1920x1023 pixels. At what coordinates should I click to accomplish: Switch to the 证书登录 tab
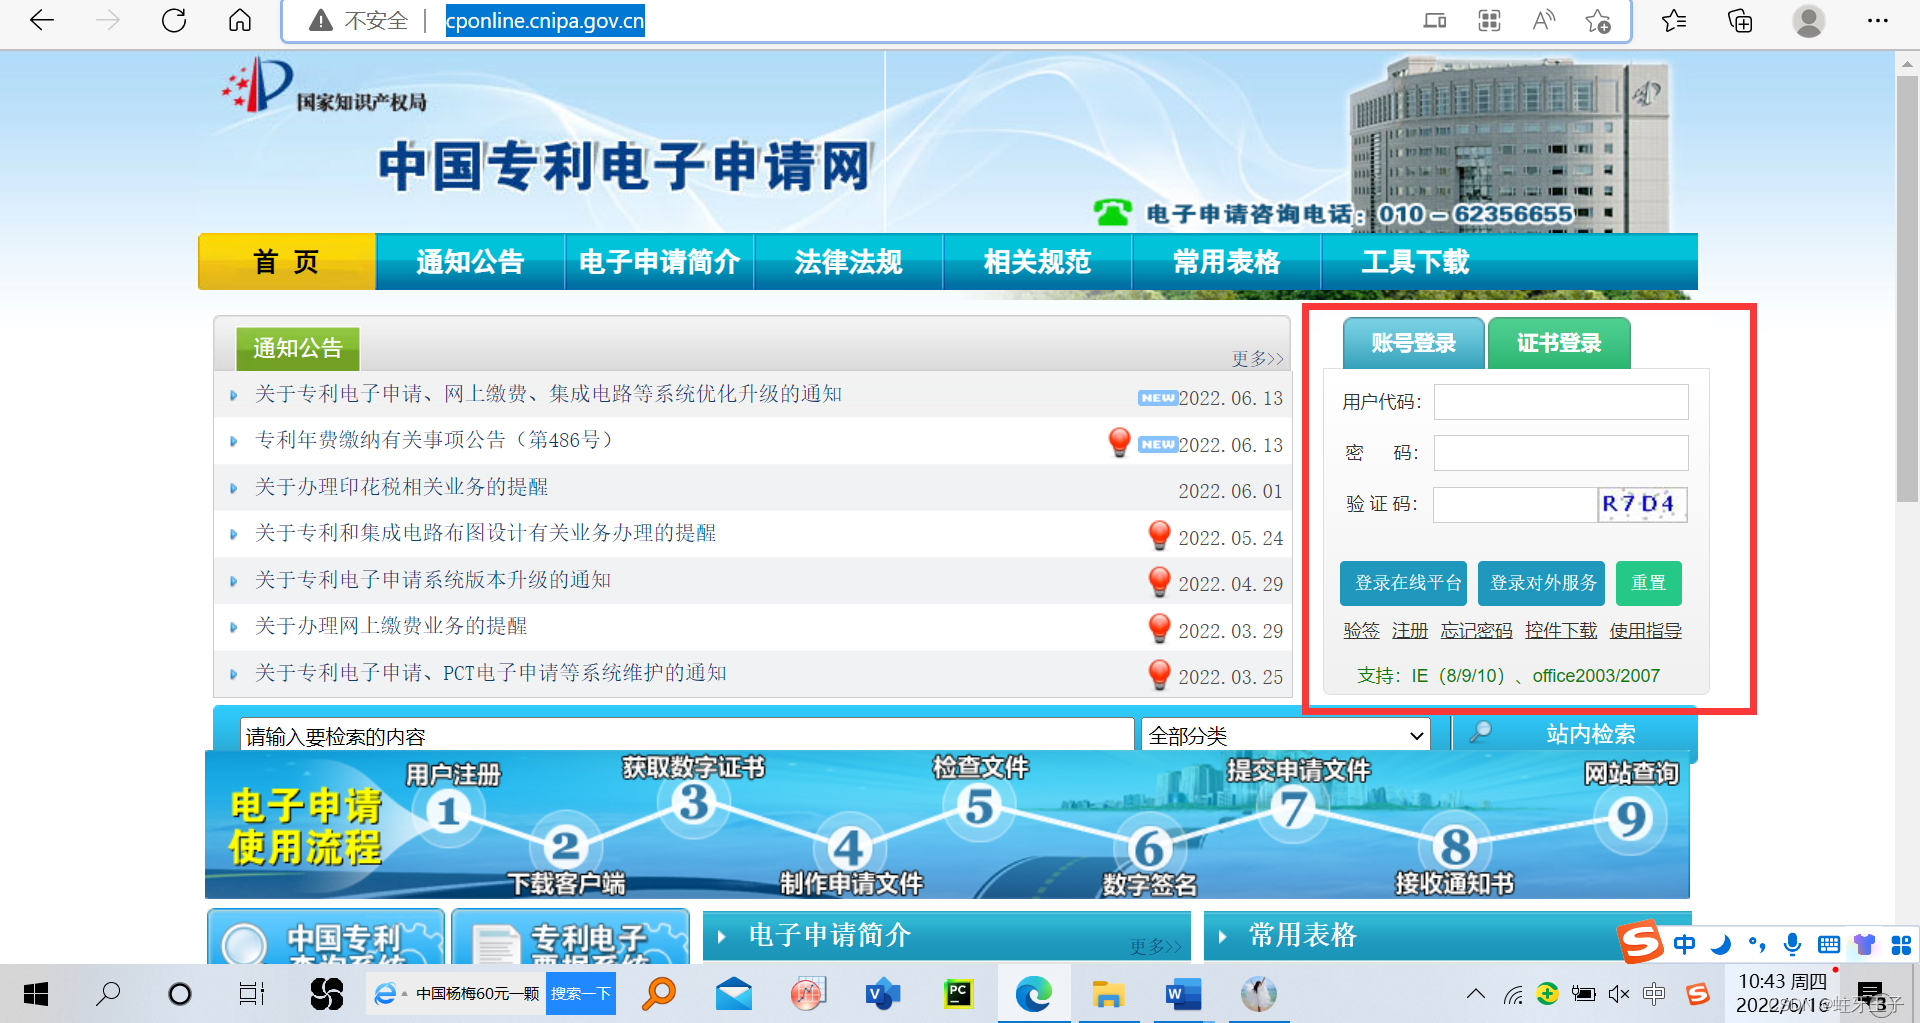pos(1559,343)
